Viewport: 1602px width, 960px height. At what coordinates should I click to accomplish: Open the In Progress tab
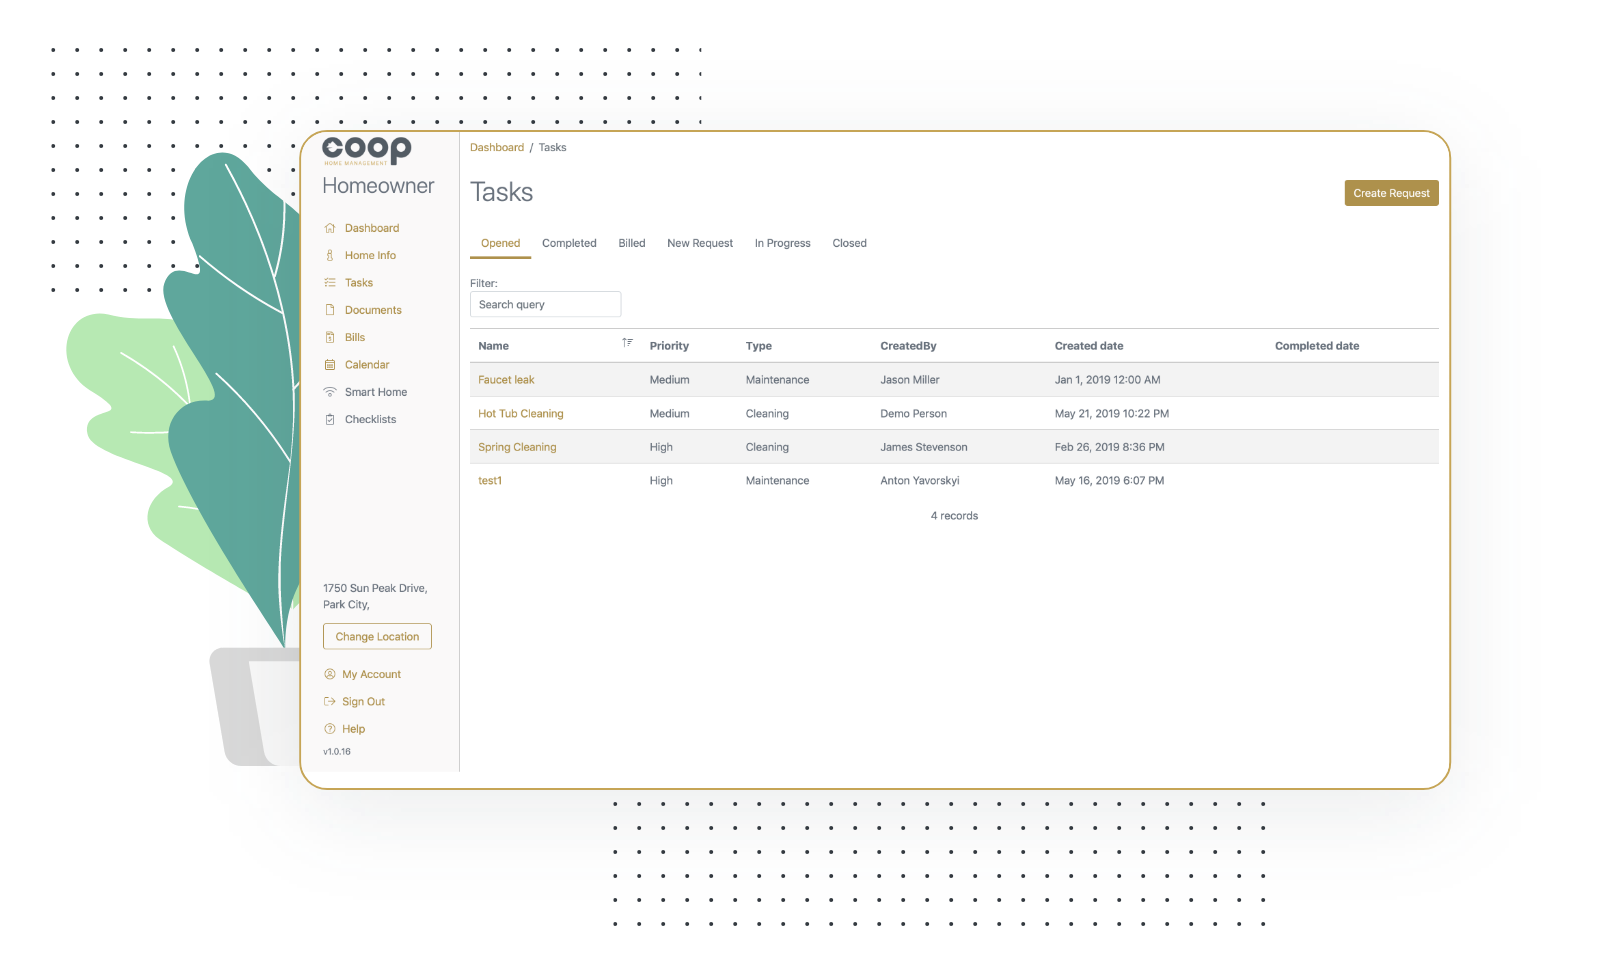click(x=783, y=243)
